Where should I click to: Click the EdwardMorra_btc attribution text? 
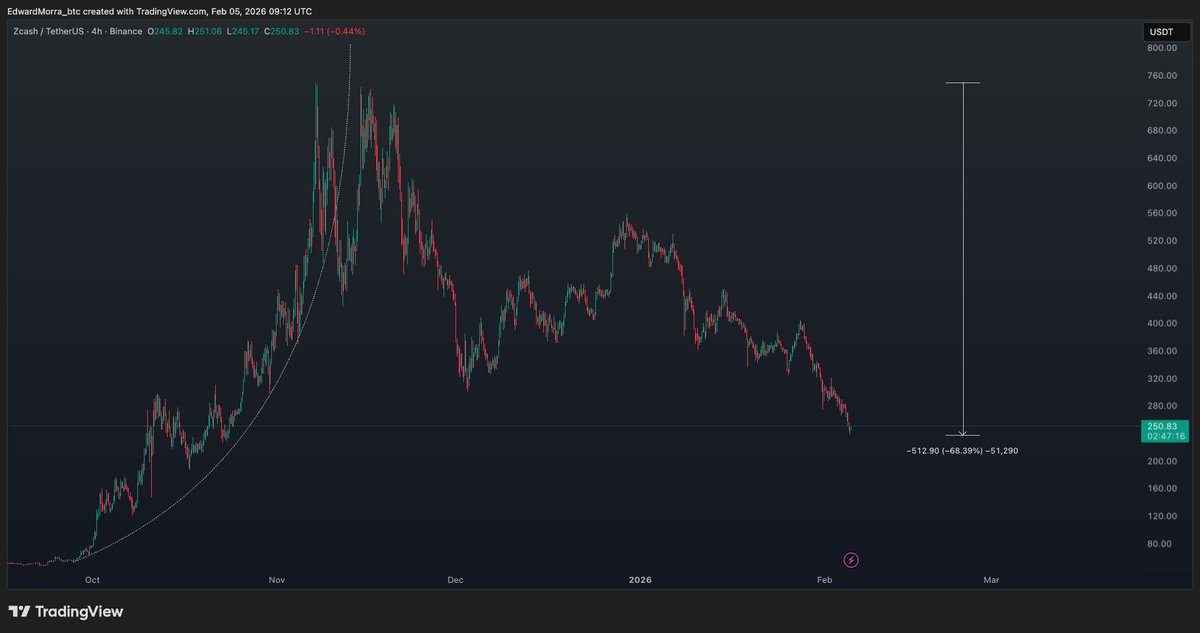[42, 11]
